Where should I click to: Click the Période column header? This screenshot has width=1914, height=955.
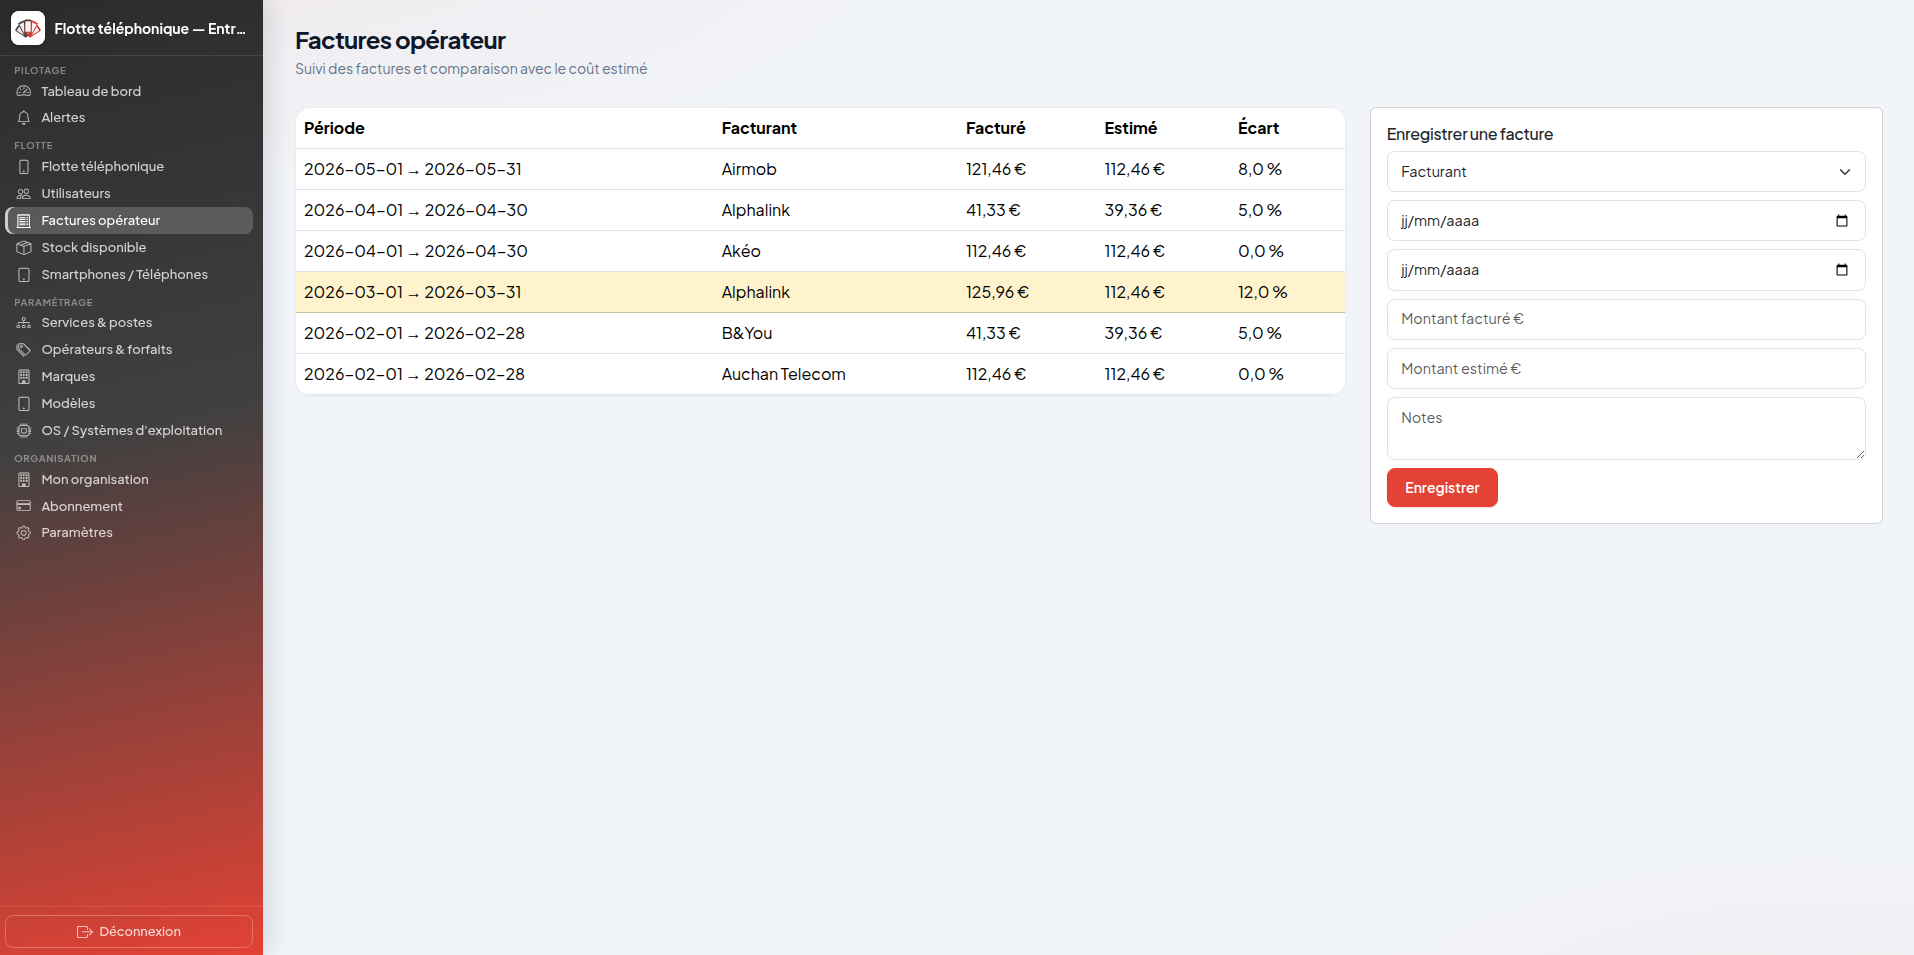pos(334,128)
